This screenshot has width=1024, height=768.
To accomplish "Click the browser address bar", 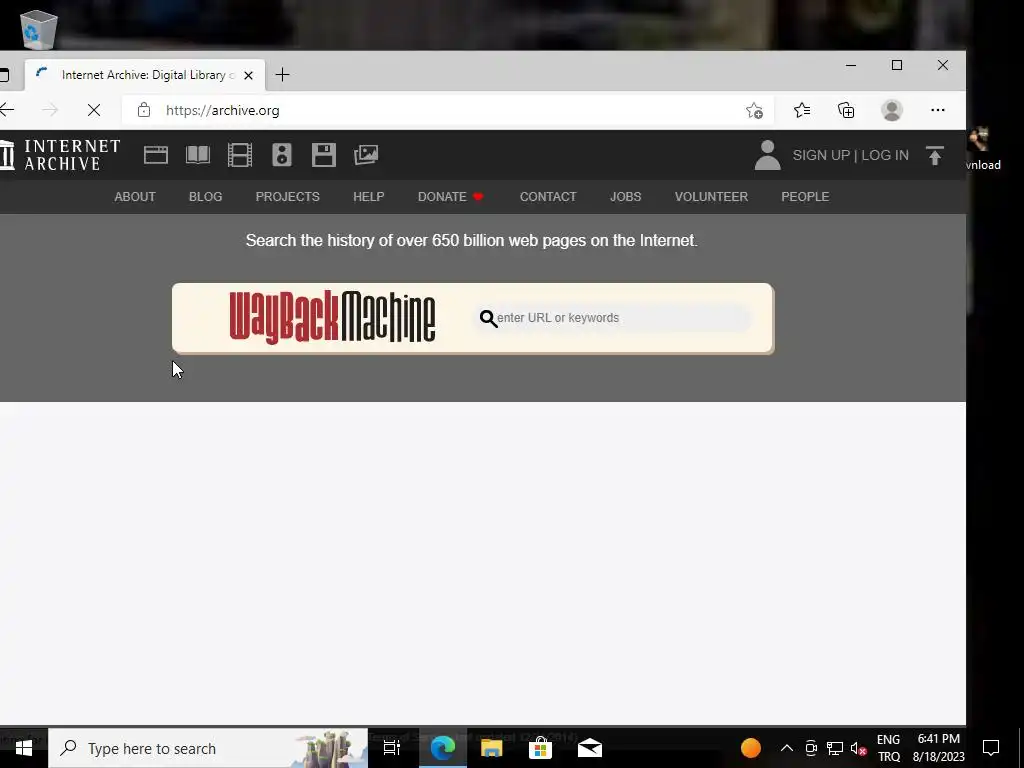I will click(x=447, y=110).
